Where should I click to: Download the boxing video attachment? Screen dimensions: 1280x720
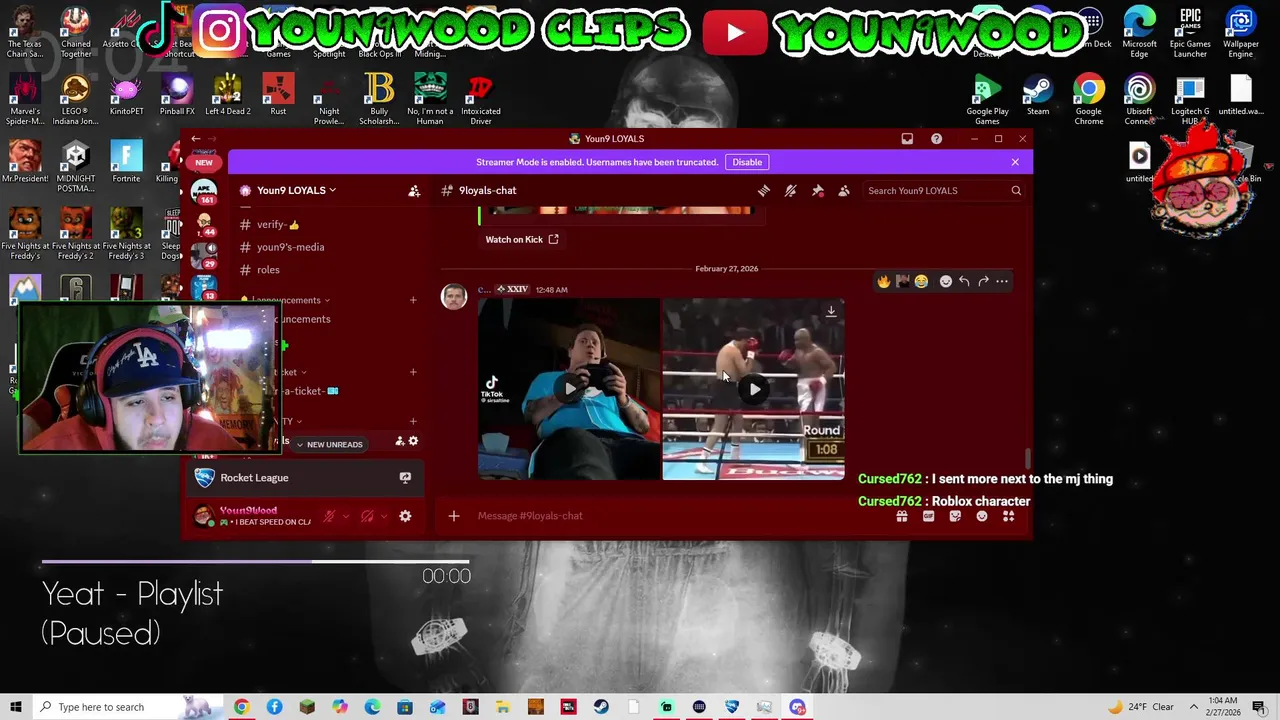click(831, 311)
